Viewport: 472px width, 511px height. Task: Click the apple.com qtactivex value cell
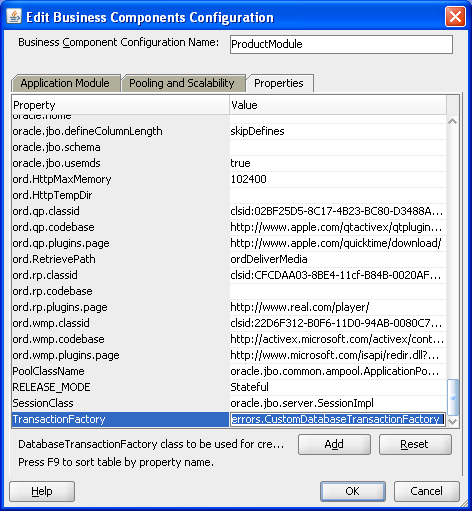pos(338,227)
